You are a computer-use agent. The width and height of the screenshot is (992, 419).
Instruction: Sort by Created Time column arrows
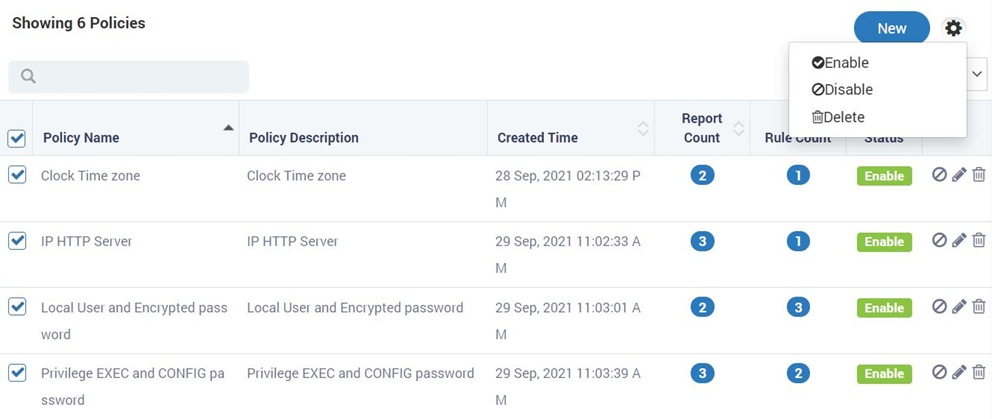pyautogui.click(x=643, y=128)
